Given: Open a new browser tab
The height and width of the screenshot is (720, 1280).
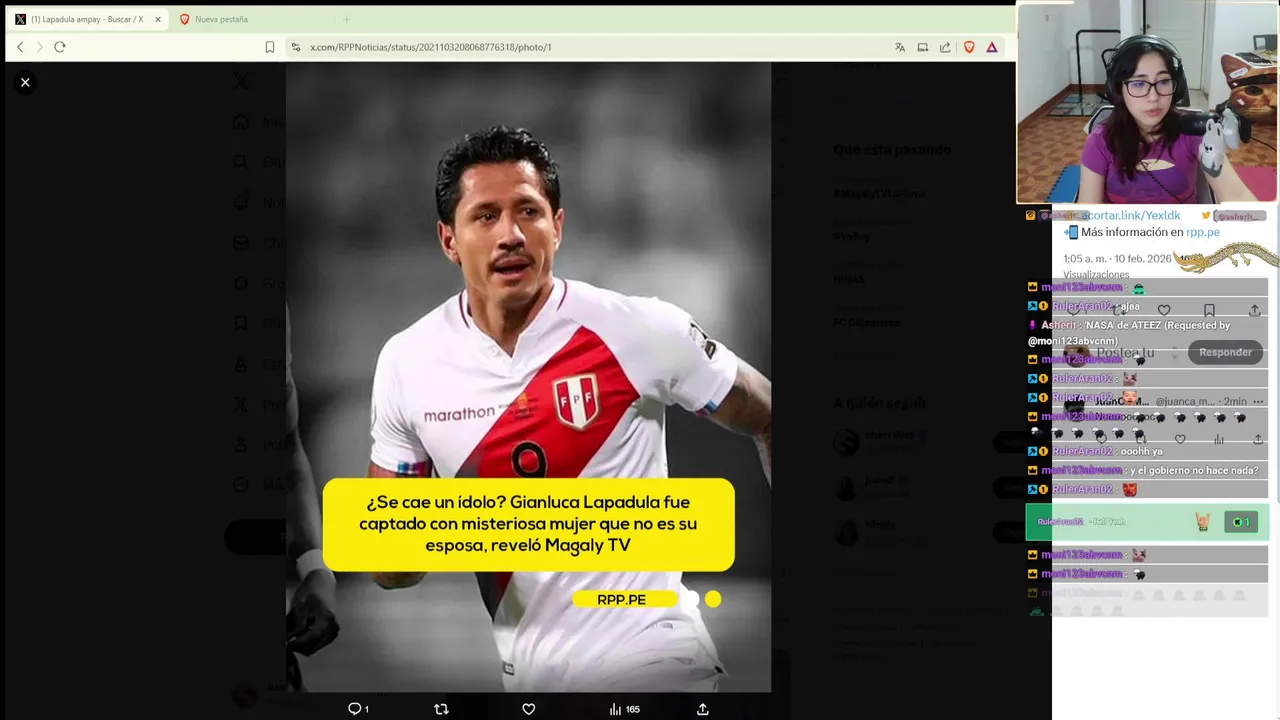Looking at the screenshot, I should click(x=346, y=19).
